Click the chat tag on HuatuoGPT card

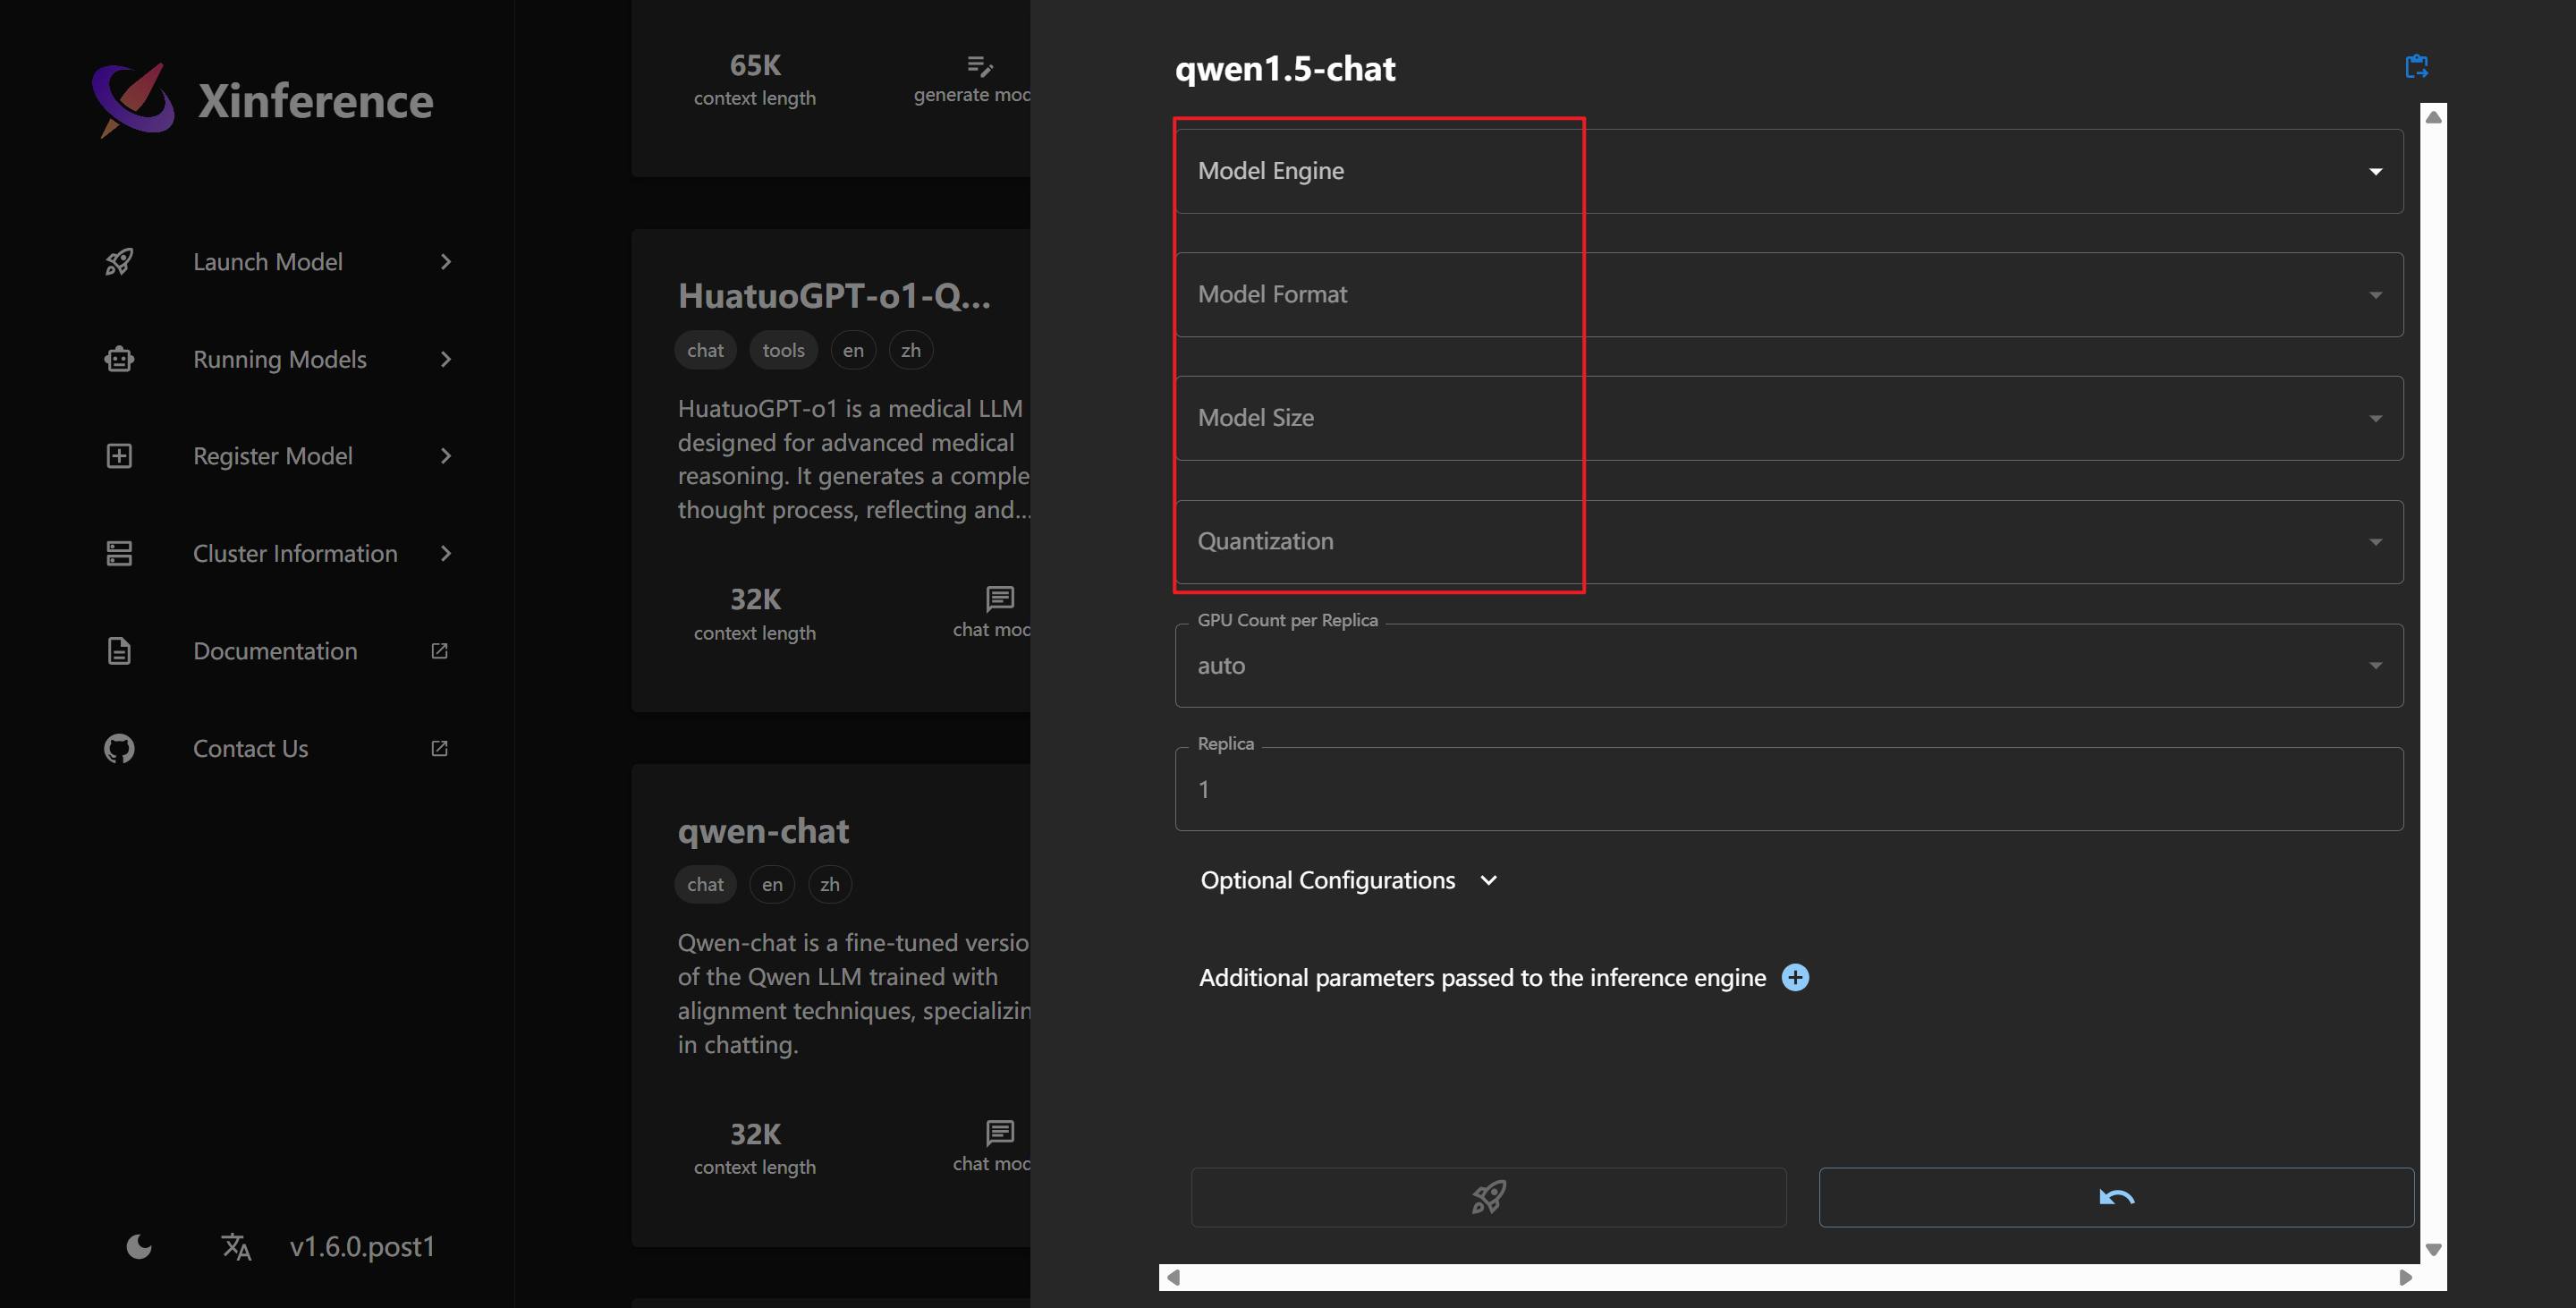pyautogui.click(x=705, y=350)
